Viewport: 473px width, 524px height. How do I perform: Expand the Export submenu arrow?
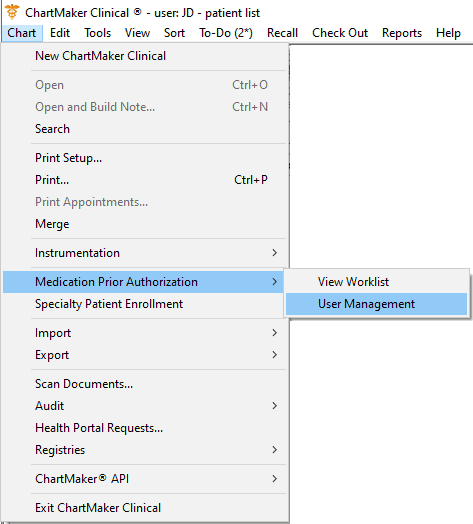tap(274, 355)
